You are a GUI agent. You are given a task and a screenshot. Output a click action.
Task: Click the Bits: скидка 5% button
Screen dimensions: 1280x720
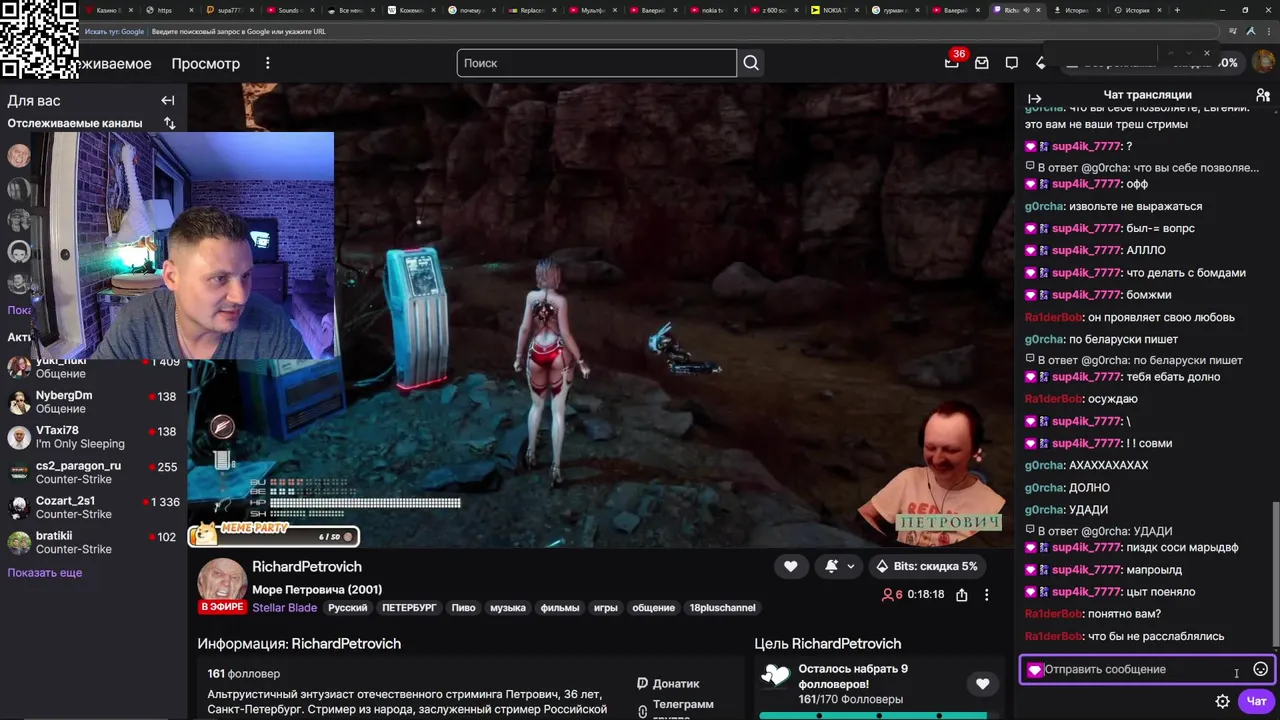tap(926, 566)
